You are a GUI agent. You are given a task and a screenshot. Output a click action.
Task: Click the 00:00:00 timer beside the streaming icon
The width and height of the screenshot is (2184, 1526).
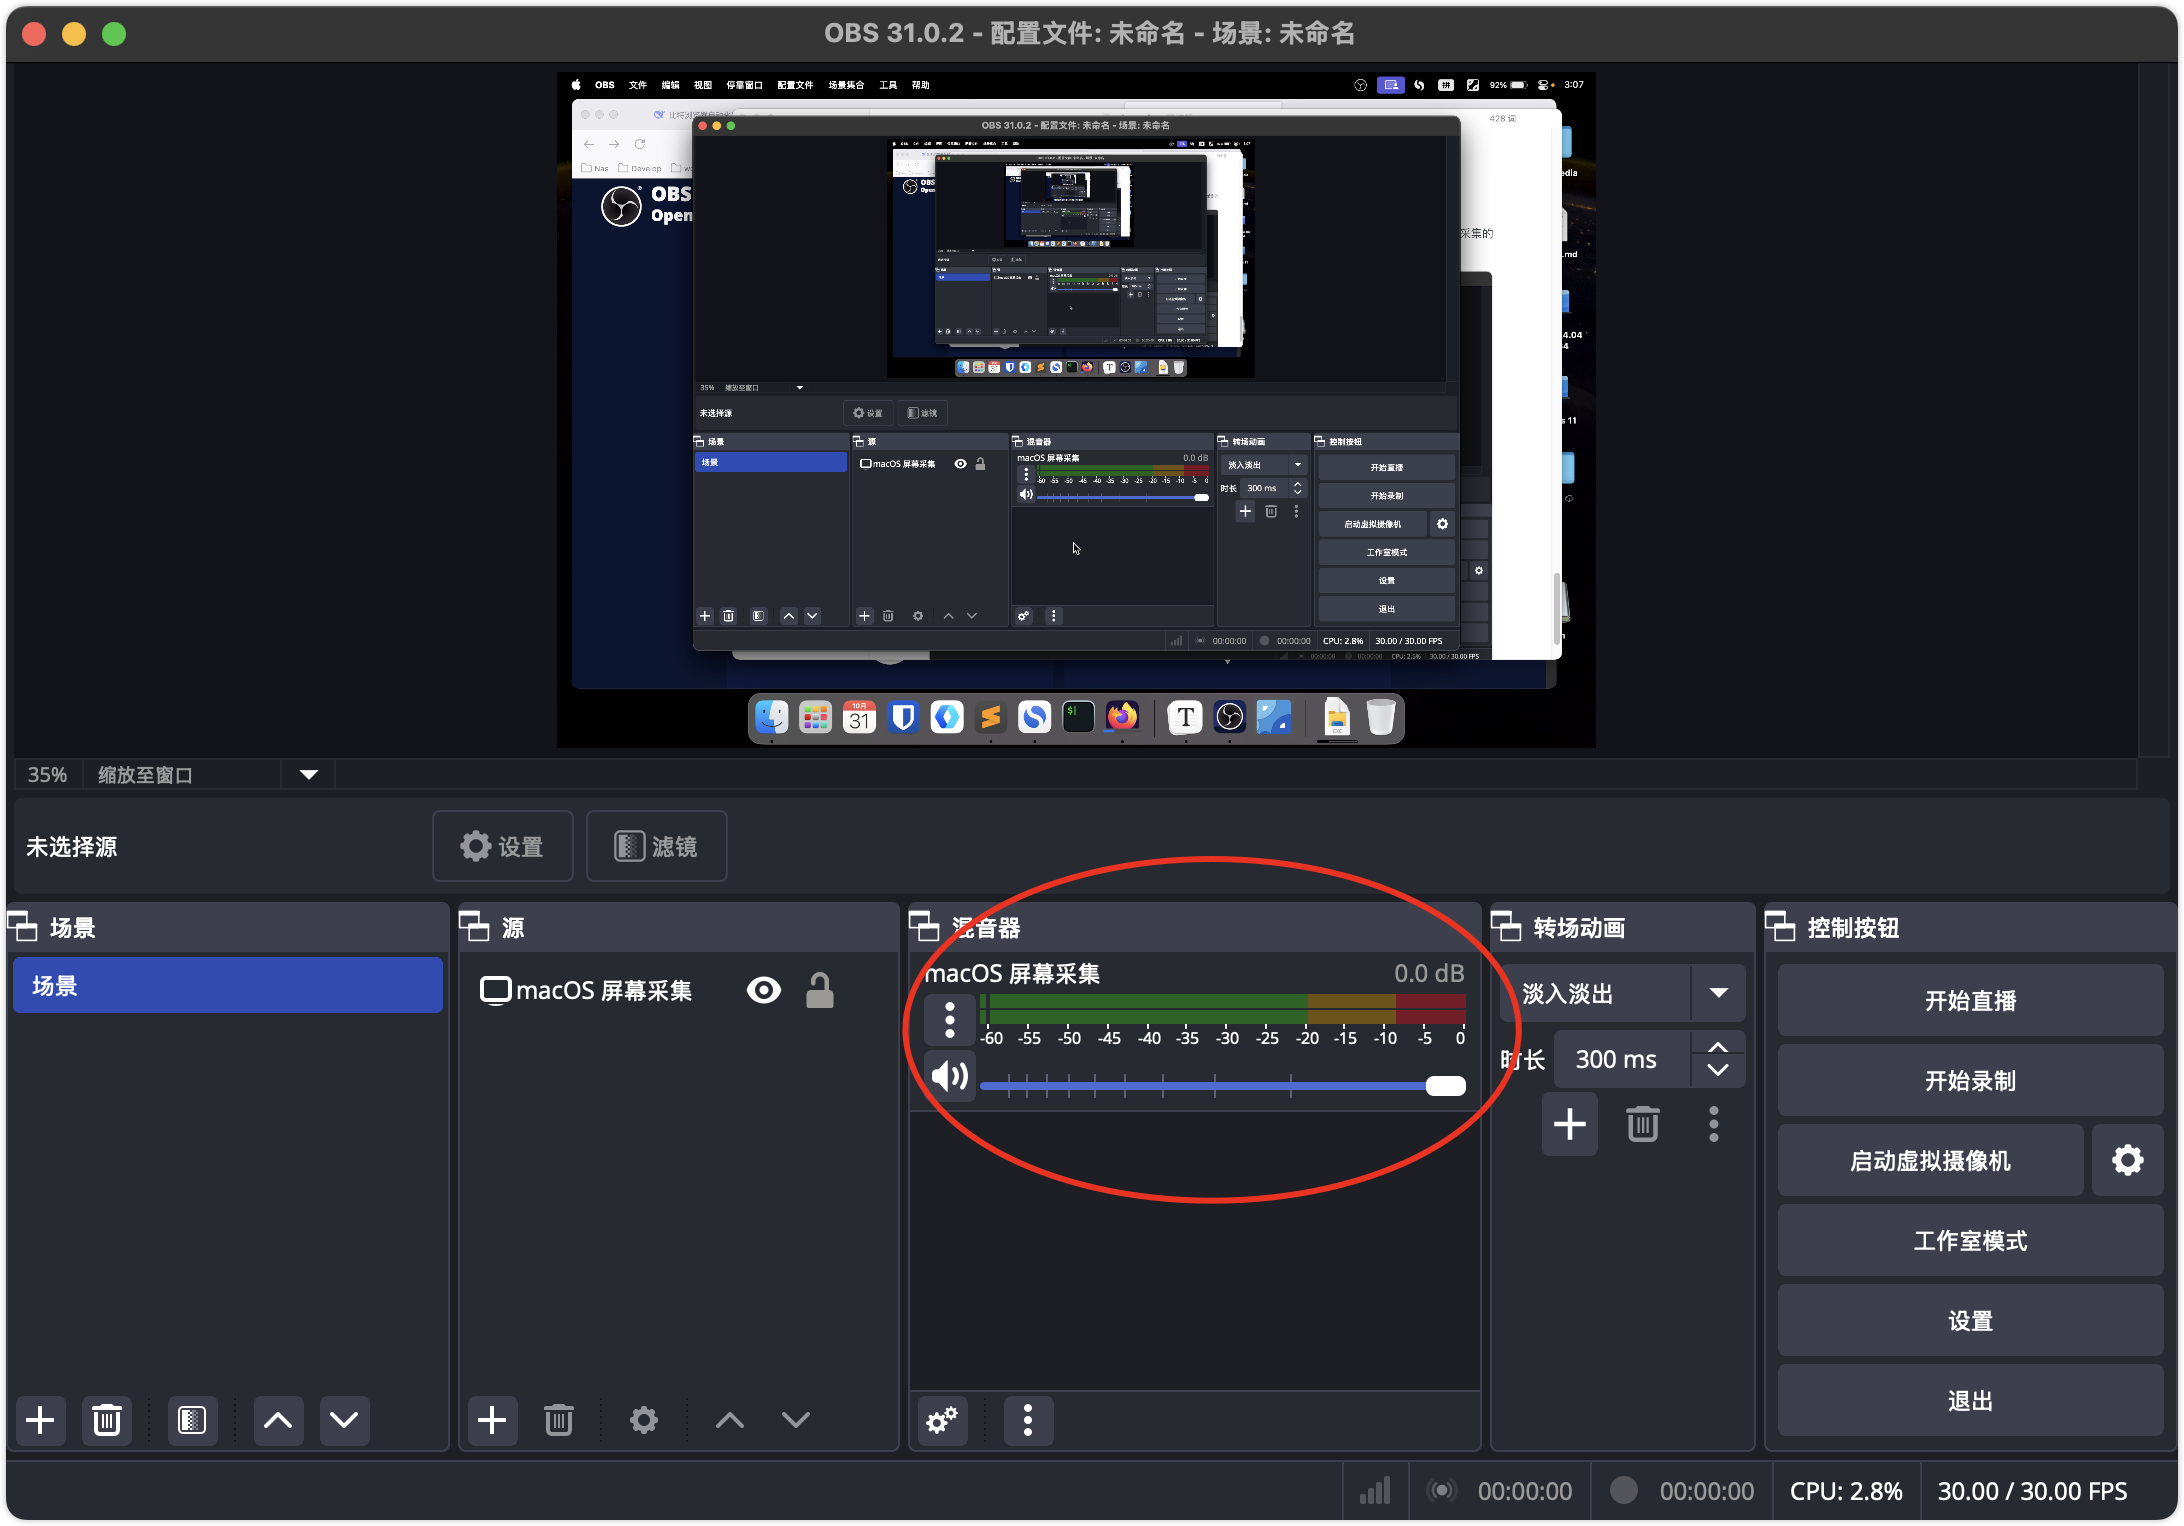click(1525, 1491)
